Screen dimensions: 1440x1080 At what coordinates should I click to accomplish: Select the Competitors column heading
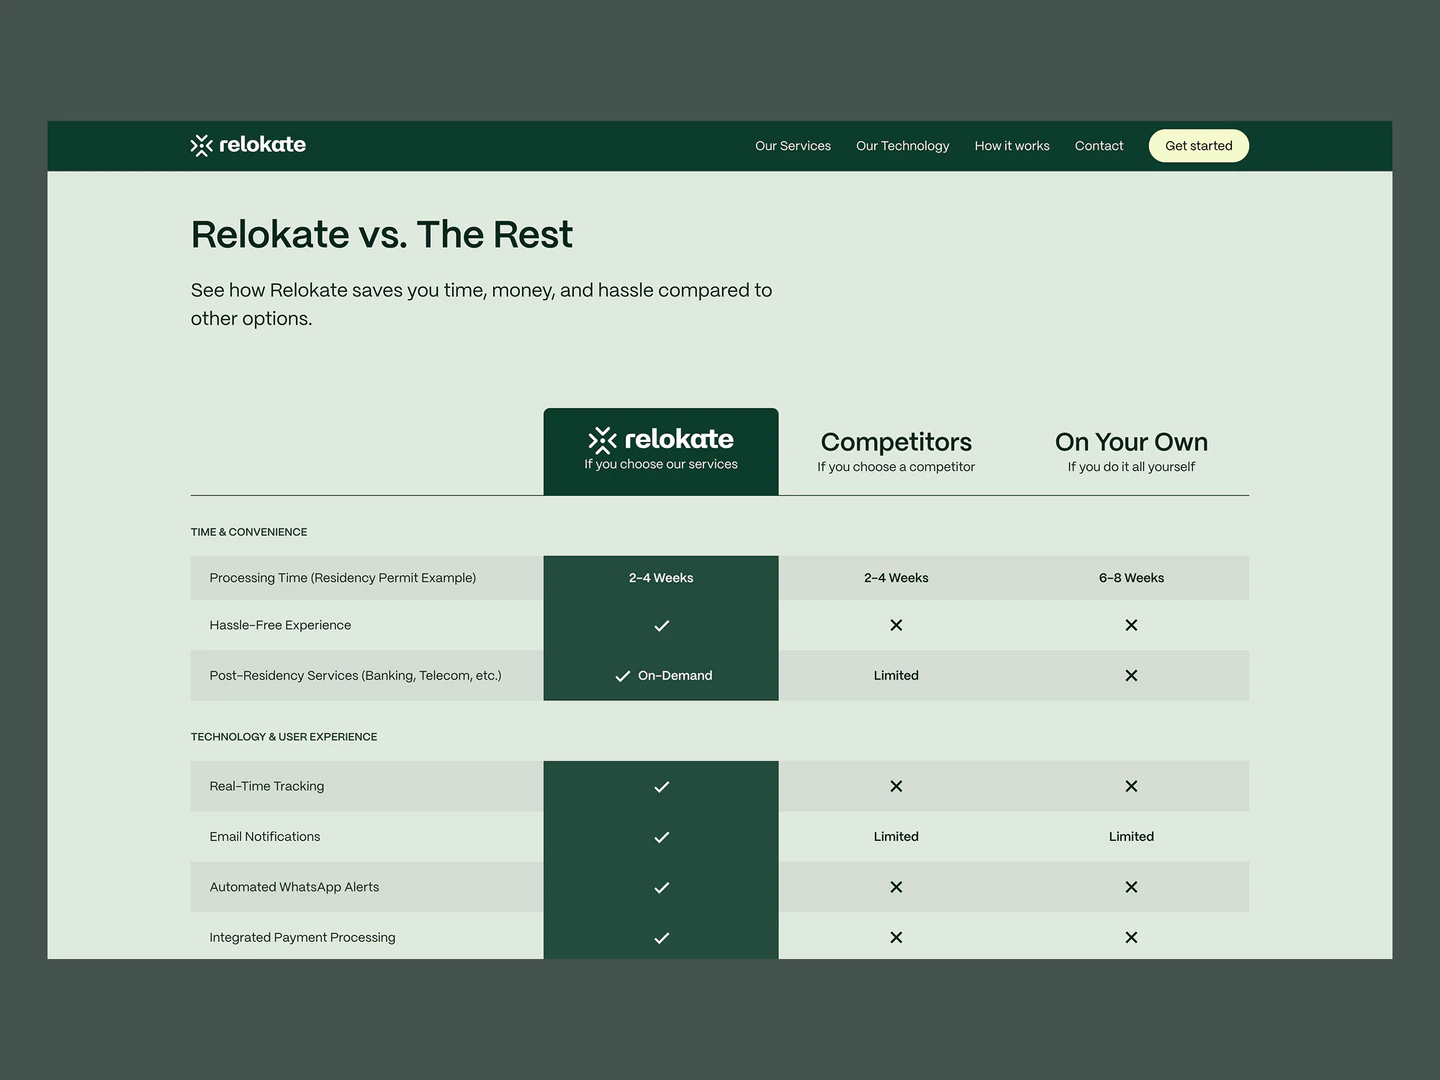896,442
